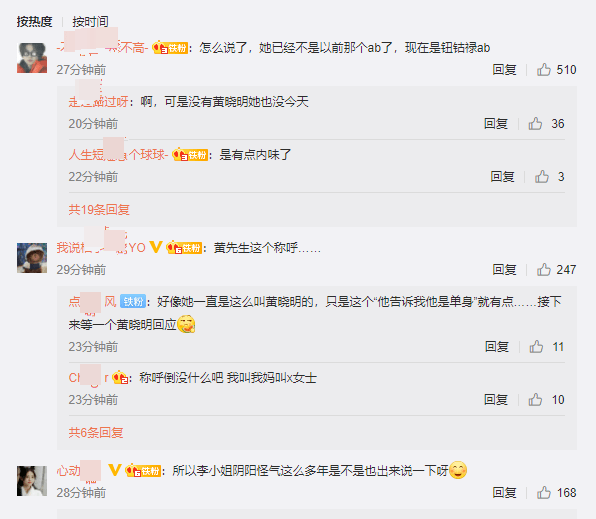Like the comment with 168 likes
The width and height of the screenshot is (596, 519).
click(x=544, y=493)
